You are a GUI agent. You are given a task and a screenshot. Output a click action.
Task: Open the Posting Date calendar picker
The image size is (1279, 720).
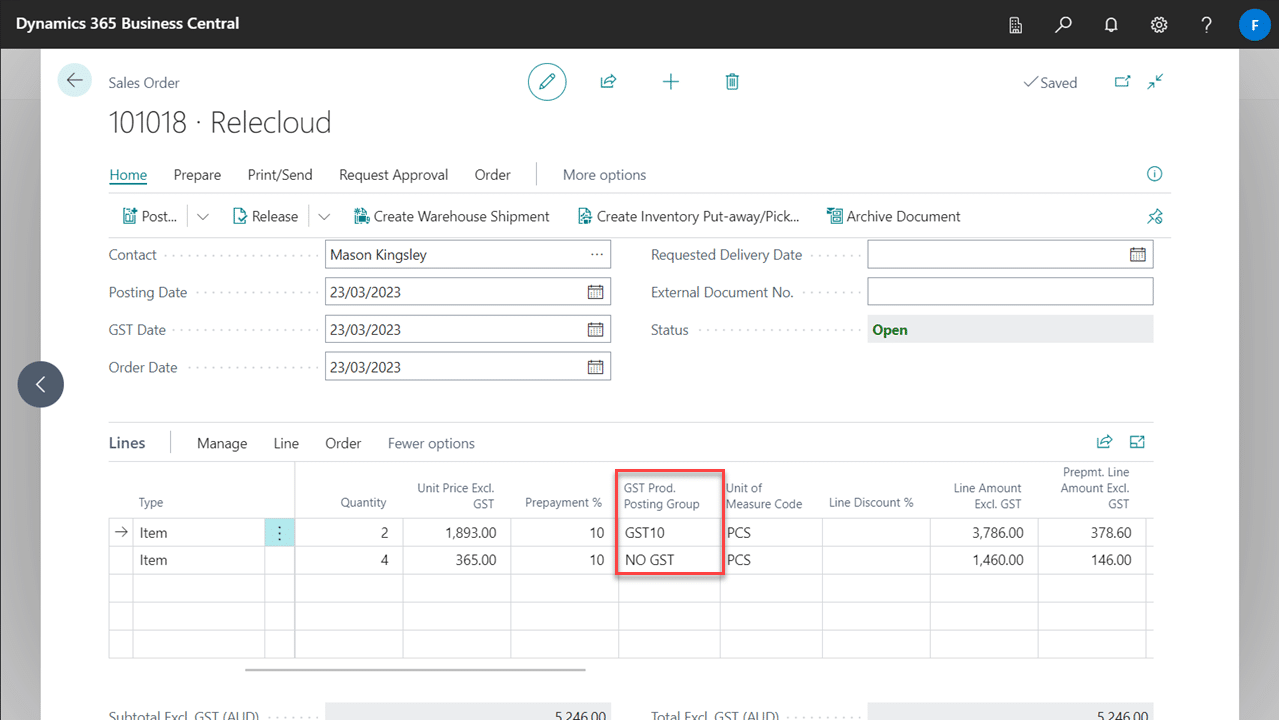click(x=595, y=292)
